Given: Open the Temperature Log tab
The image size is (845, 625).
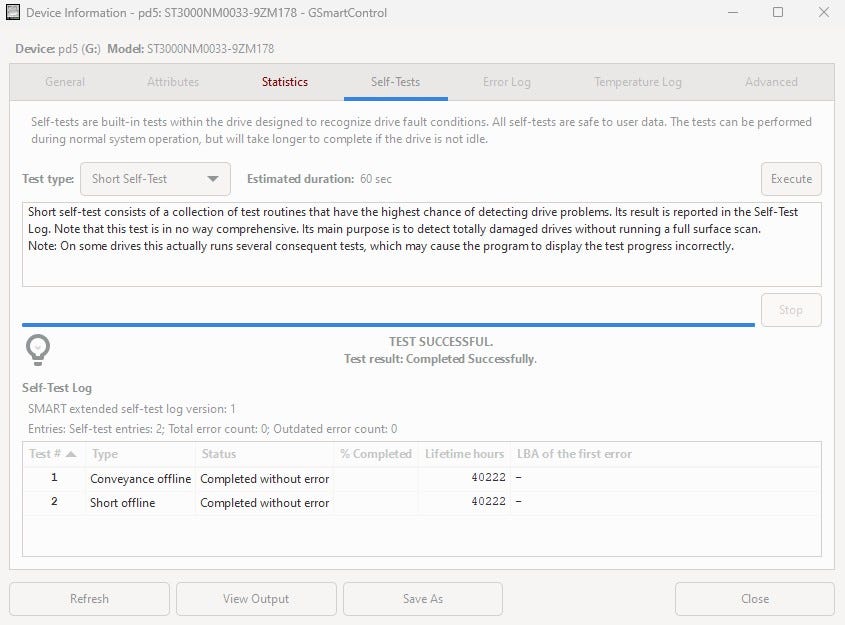Looking at the screenshot, I should [x=638, y=82].
